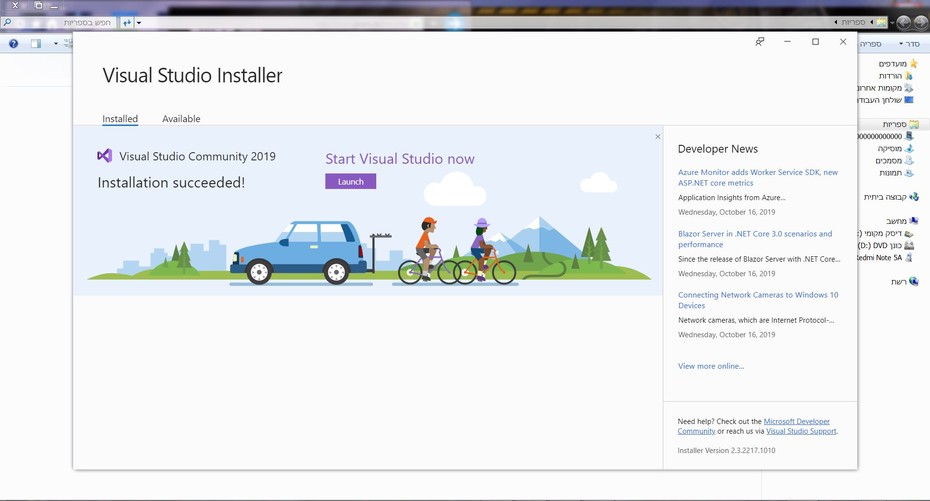
Task: Launch Visual Studio with the purple button
Action: (x=351, y=181)
